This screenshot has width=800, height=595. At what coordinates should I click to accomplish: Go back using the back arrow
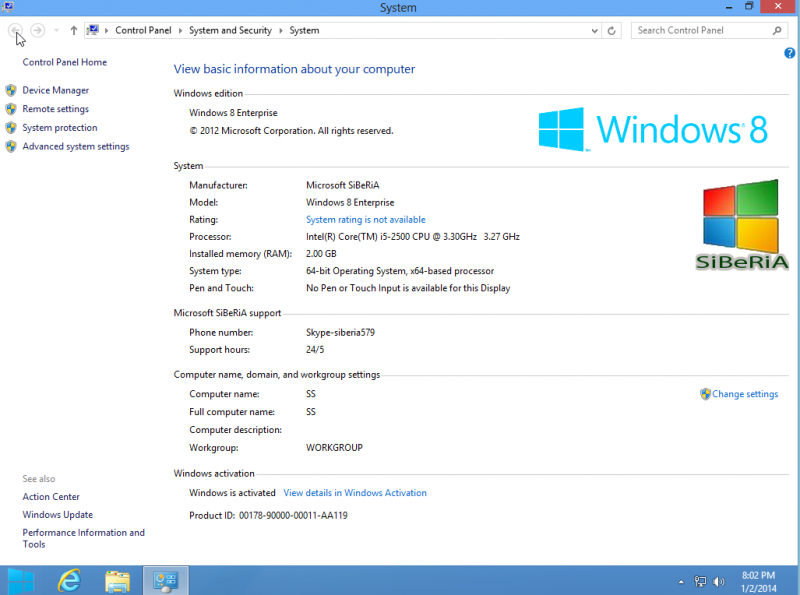[15, 31]
